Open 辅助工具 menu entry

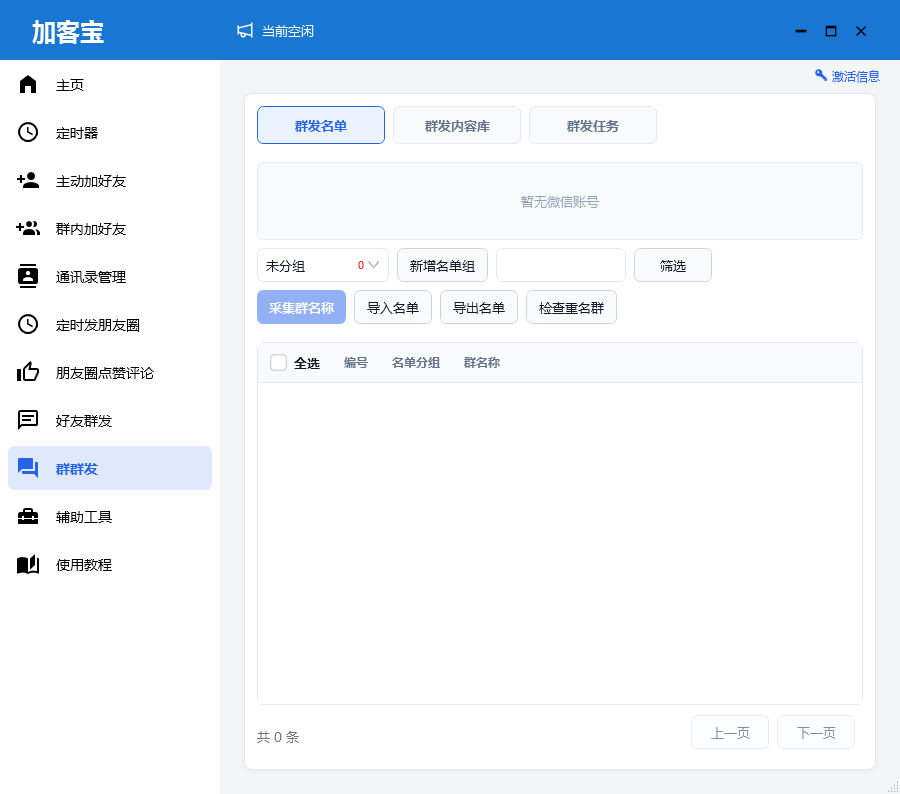[110, 517]
